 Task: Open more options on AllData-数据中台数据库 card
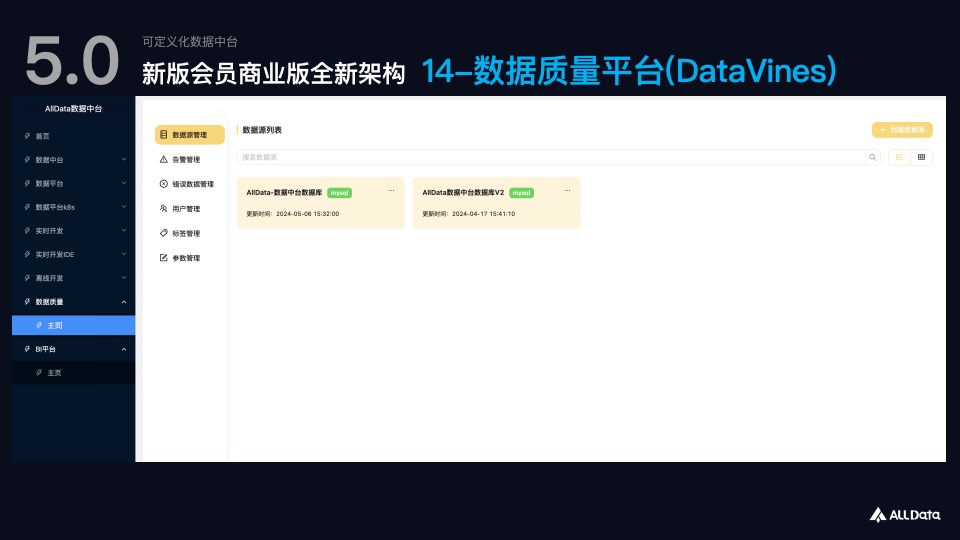pyautogui.click(x=391, y=190)
